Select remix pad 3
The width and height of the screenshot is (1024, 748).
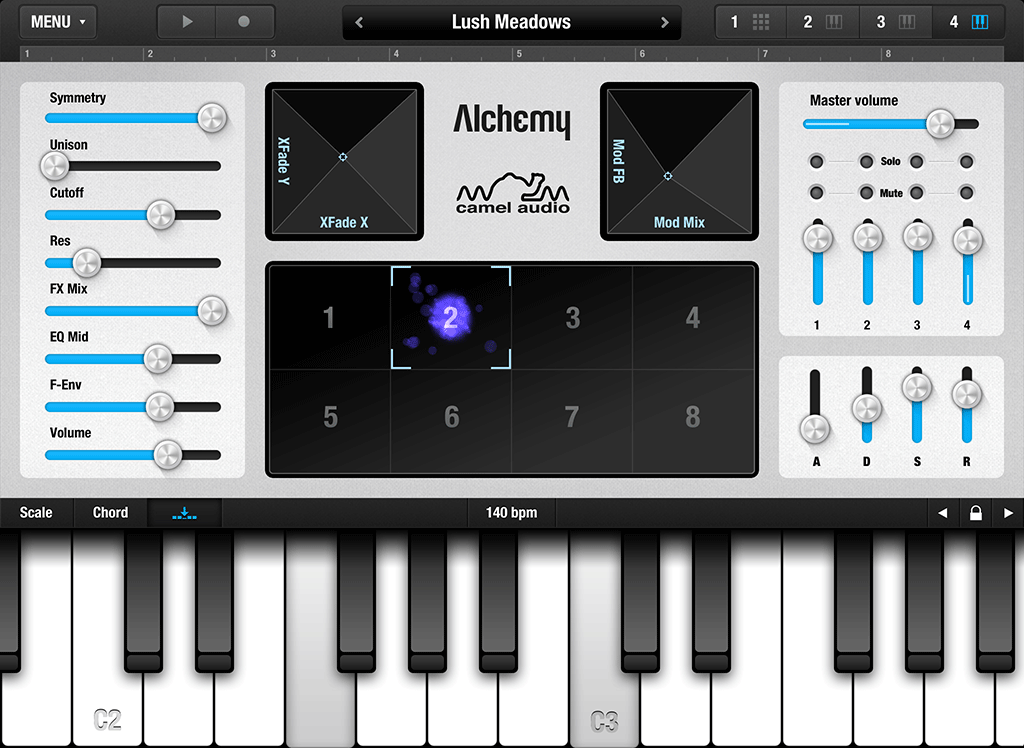pos(572,317)
